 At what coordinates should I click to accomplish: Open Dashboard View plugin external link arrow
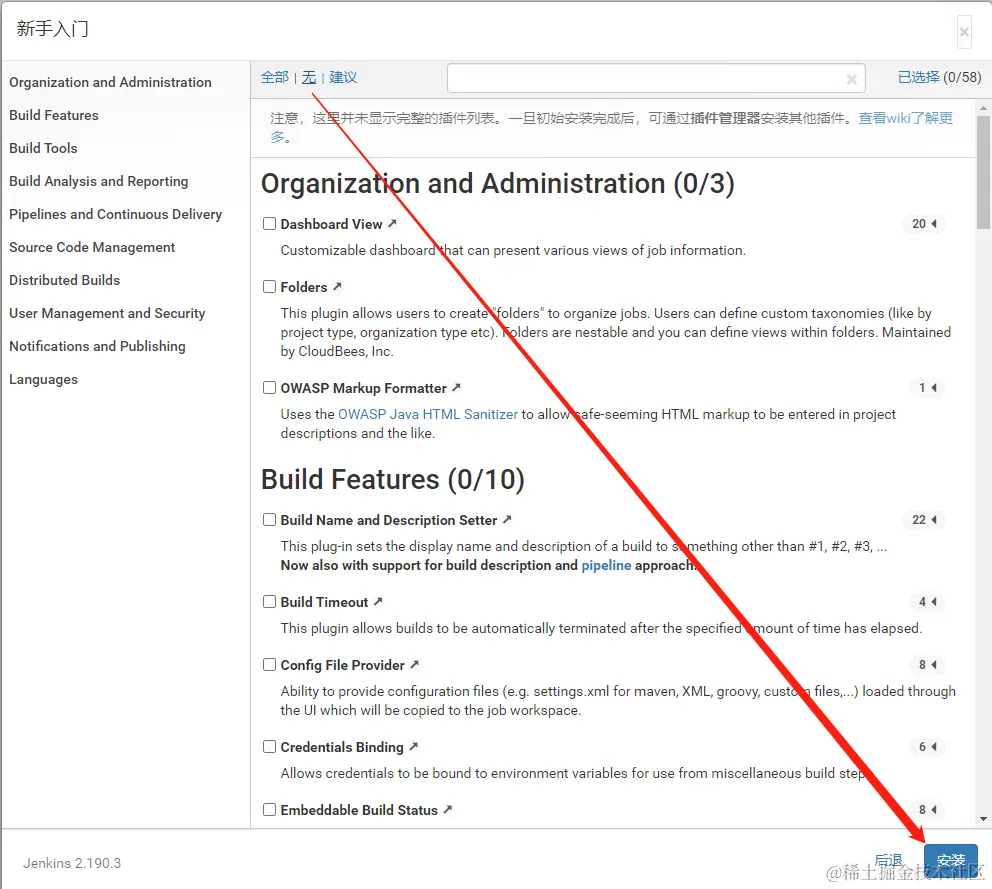[x=392, y=223]
